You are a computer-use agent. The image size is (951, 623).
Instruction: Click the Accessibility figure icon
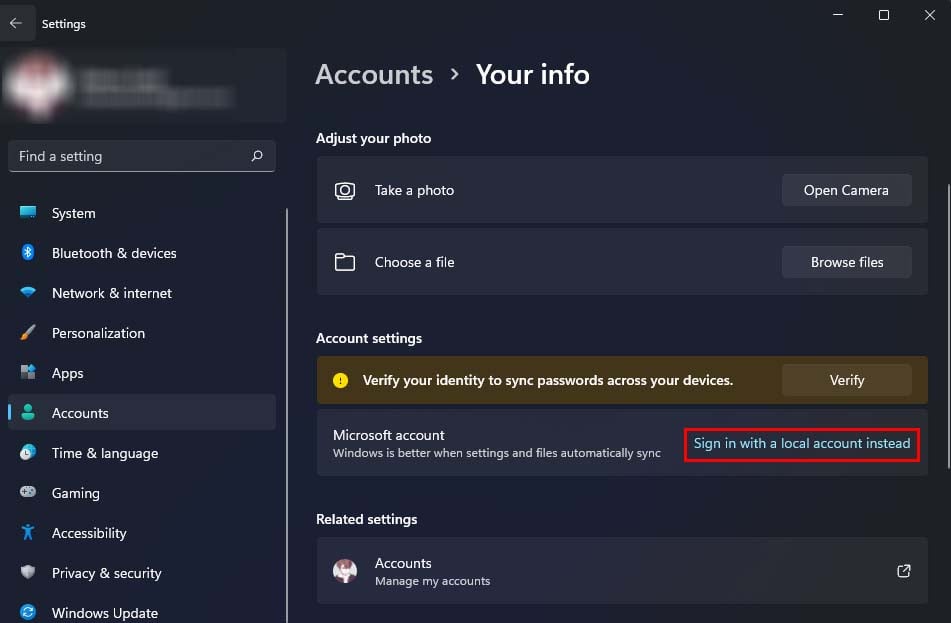[x=28, y=532]
